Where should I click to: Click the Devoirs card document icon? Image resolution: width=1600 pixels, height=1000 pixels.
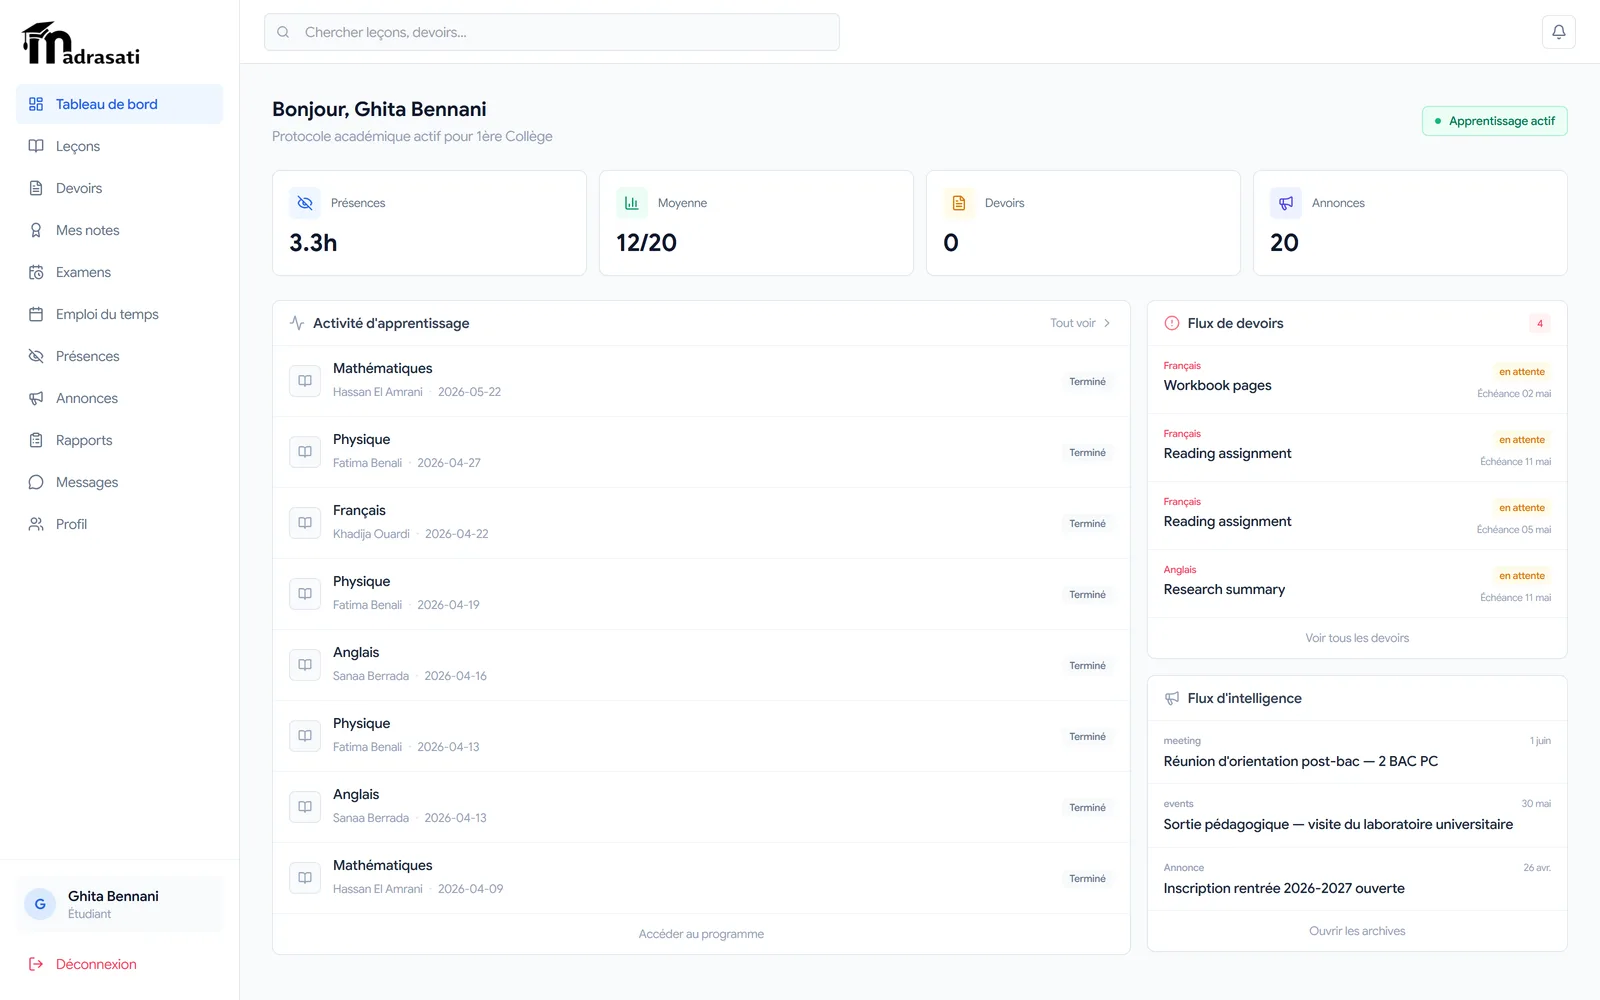point(959,203)
